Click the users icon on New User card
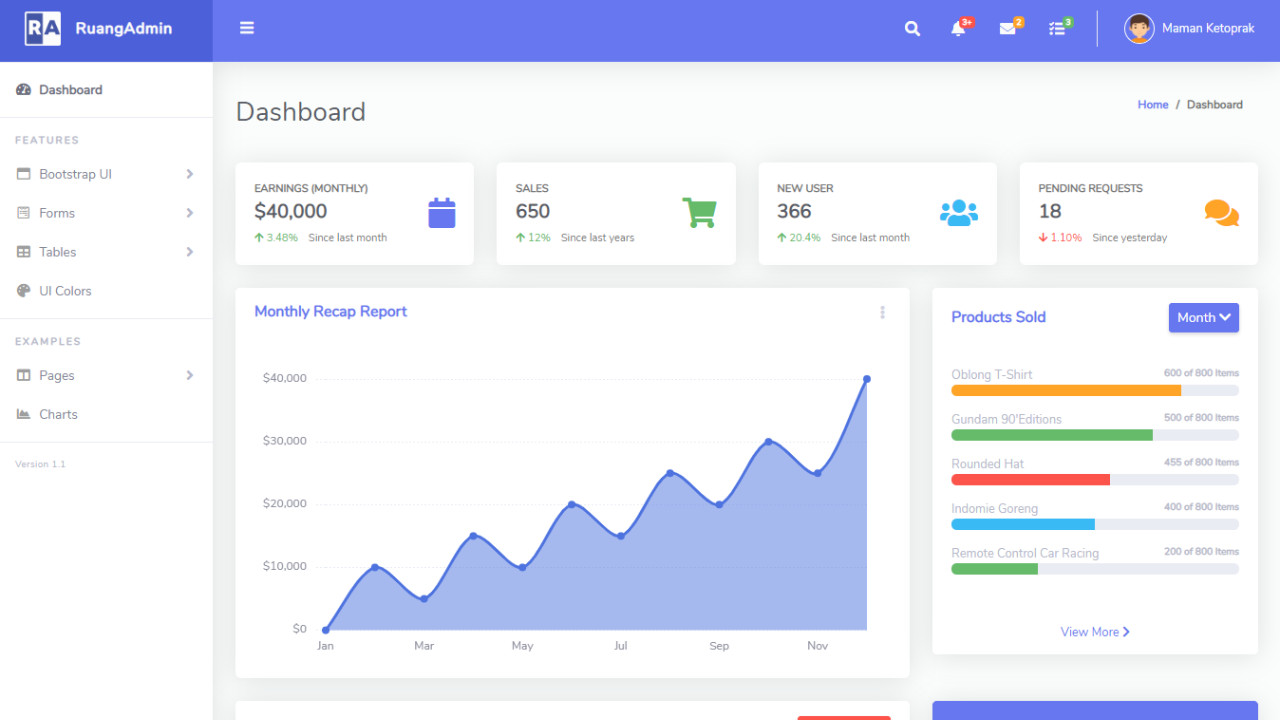This screenshot has width=1280, height=720. click(958, 213)
